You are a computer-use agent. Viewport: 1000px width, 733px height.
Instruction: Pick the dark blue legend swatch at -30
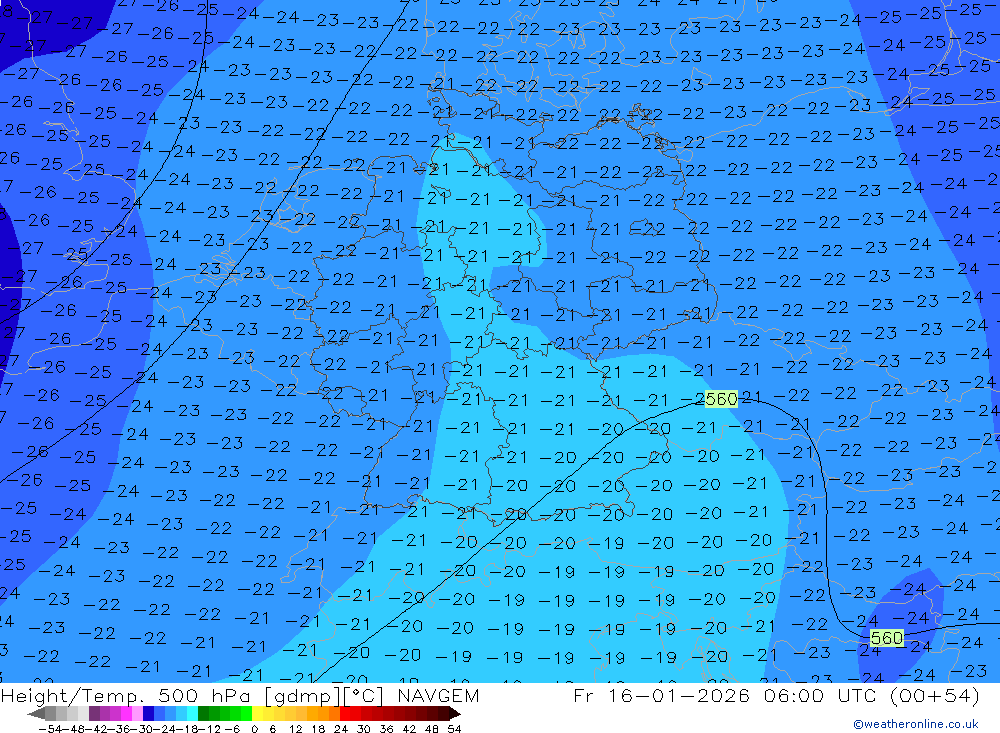[148, 714]
